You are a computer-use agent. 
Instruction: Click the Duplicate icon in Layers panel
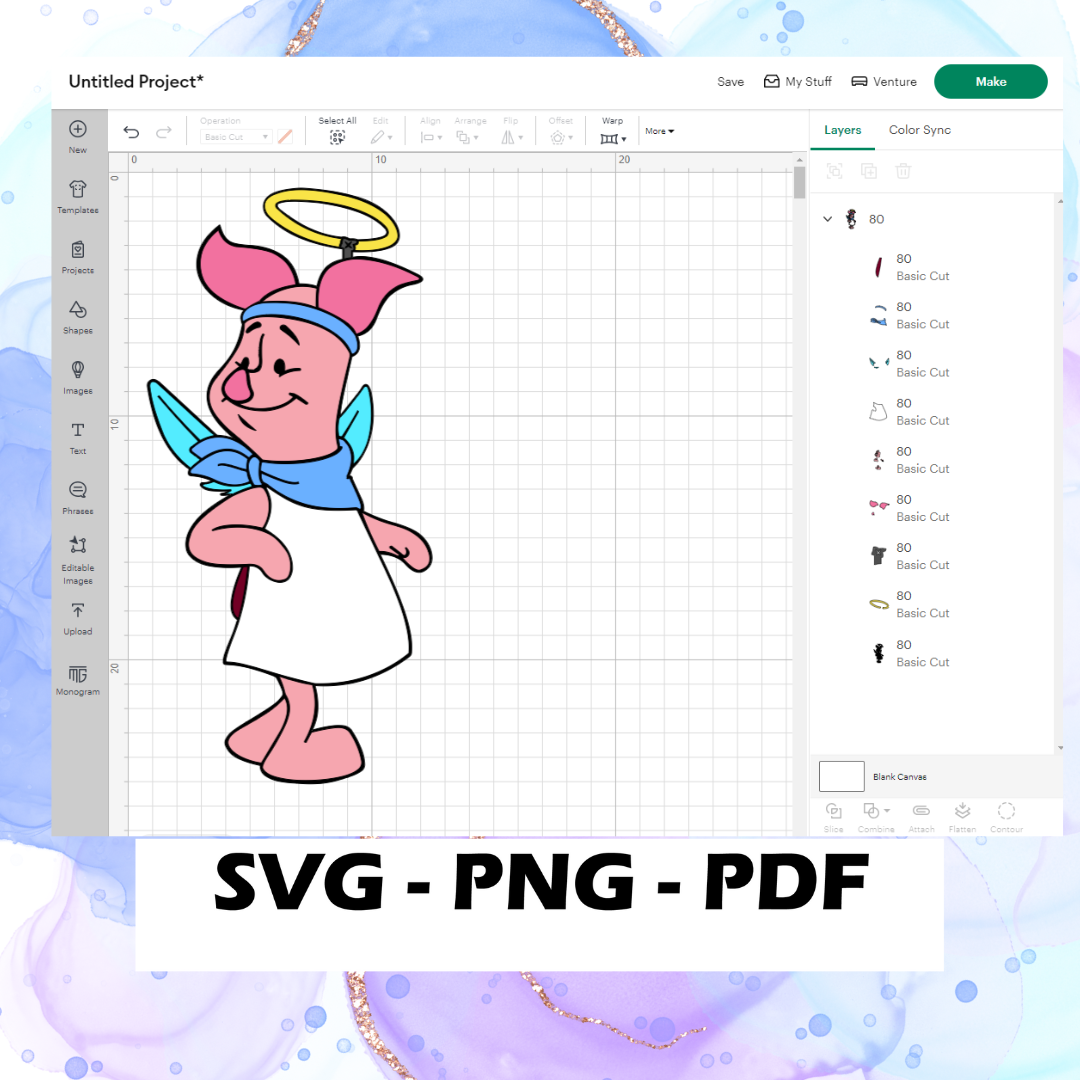click(x=869, y=171)
